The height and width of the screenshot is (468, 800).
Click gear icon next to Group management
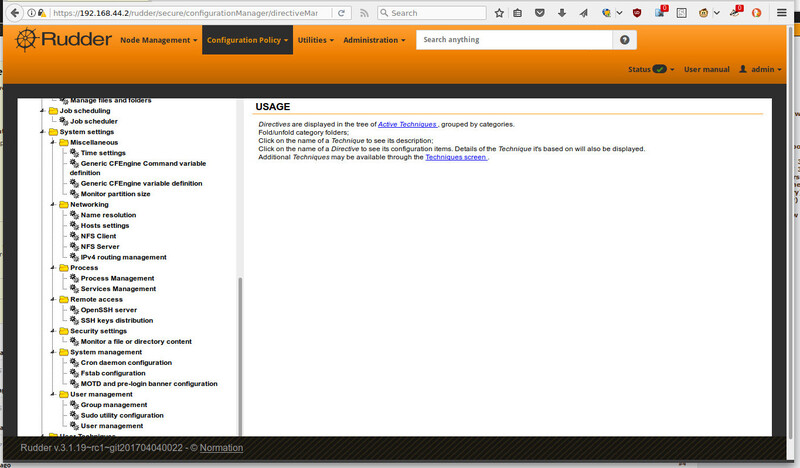(74, 405)
